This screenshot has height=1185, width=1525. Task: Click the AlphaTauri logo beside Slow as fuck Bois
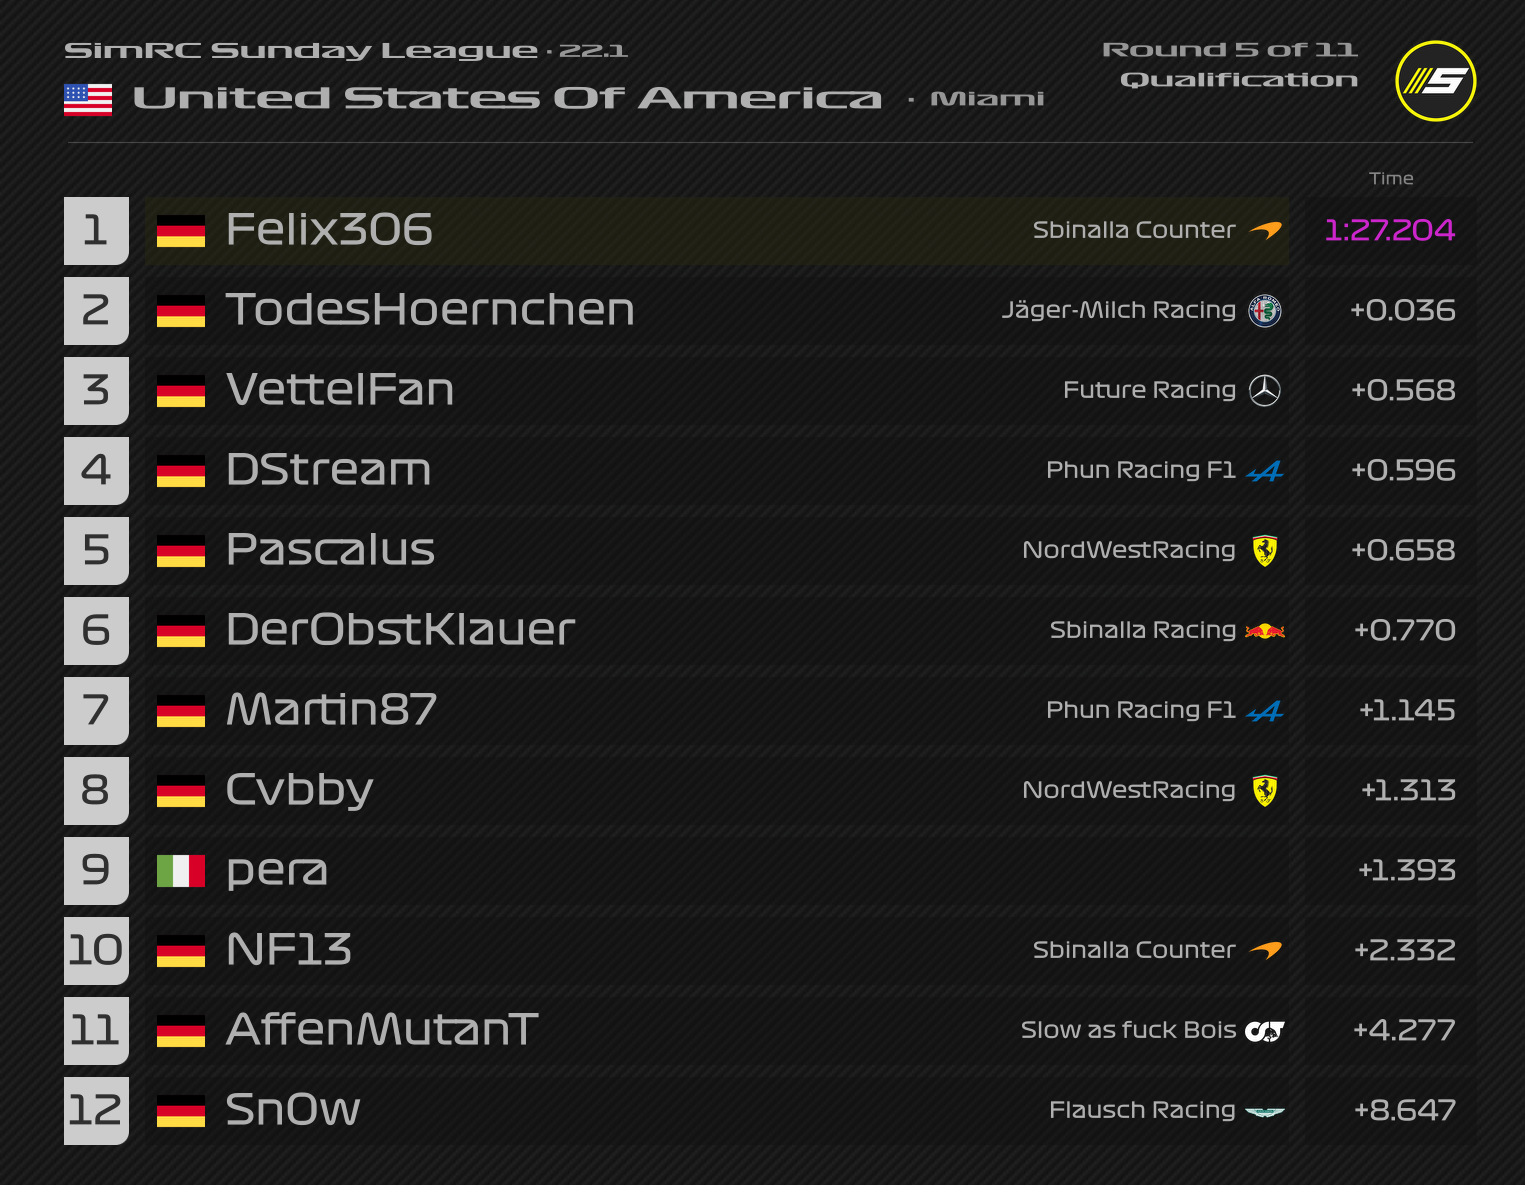tap(1265, 1031)
